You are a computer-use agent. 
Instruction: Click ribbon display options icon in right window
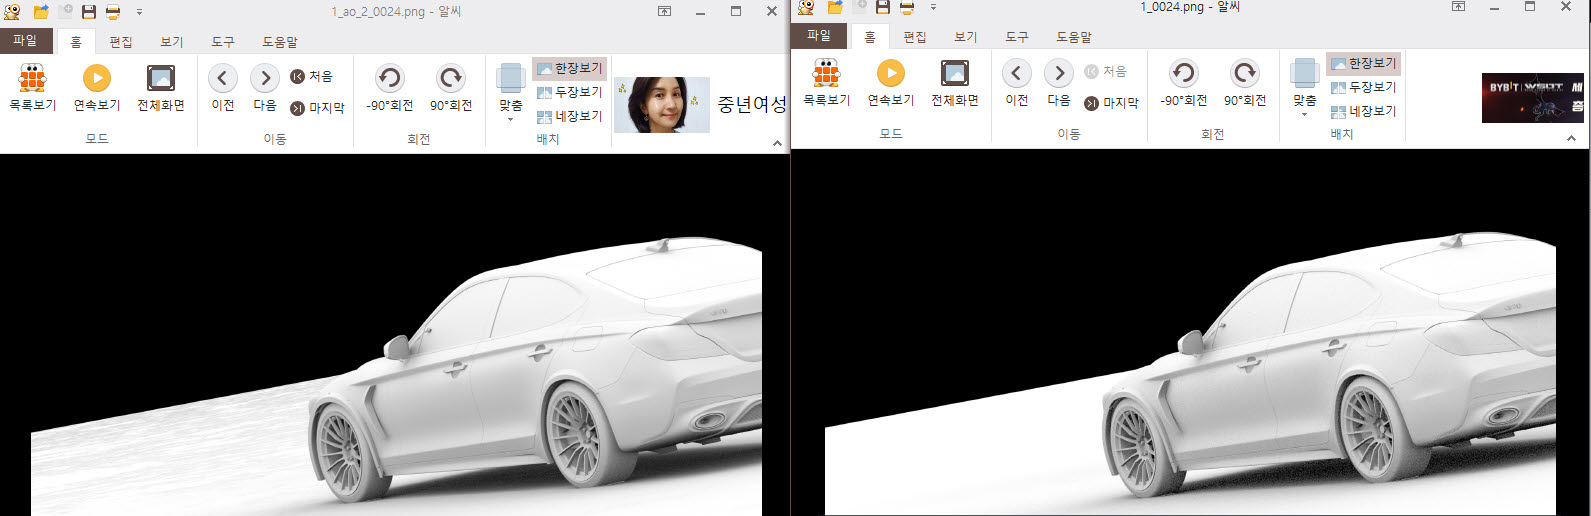[x=1459, y=6]
